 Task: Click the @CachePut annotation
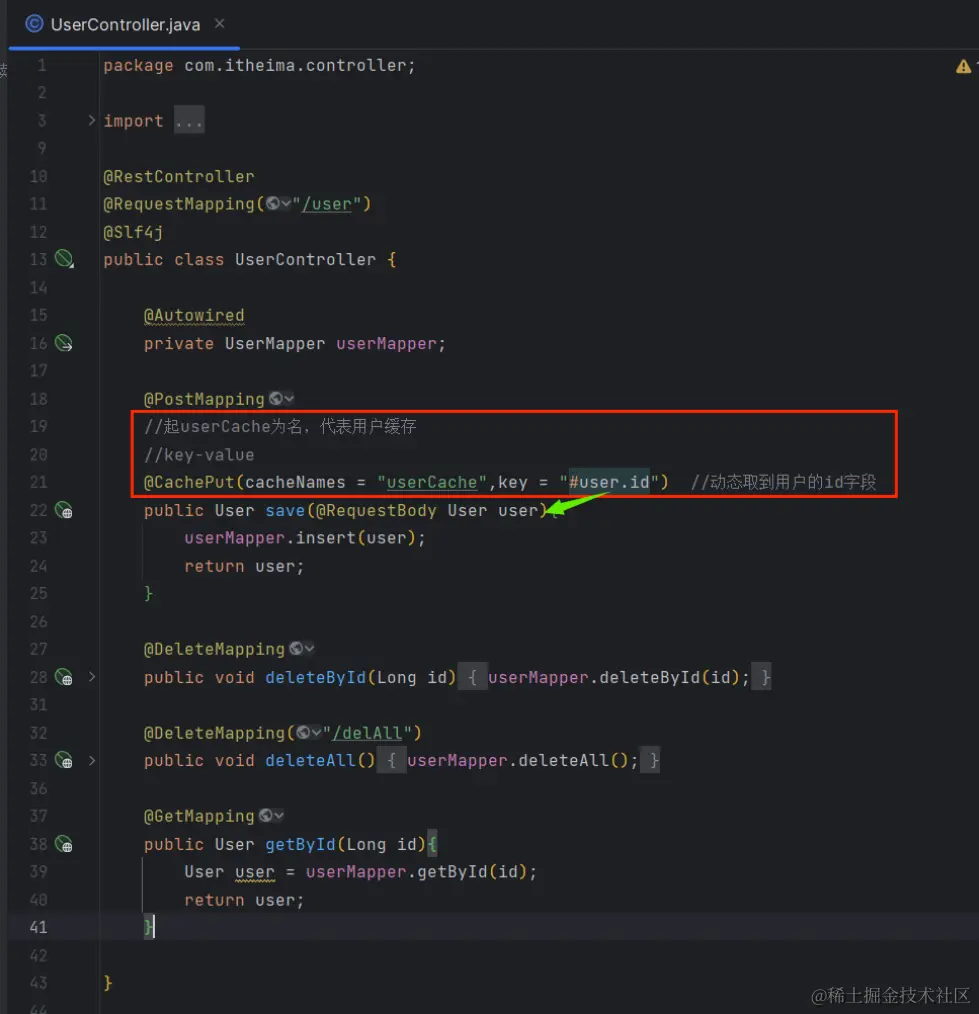(189, 482)
